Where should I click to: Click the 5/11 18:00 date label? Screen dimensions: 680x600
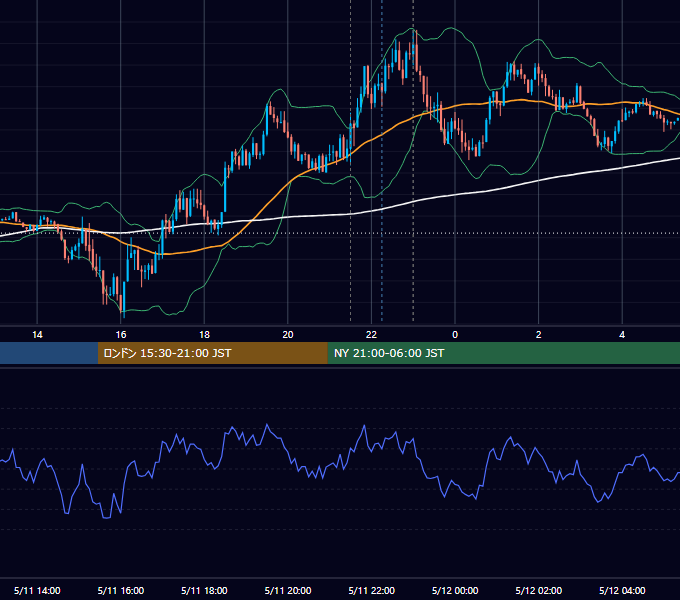coord(204,590)
